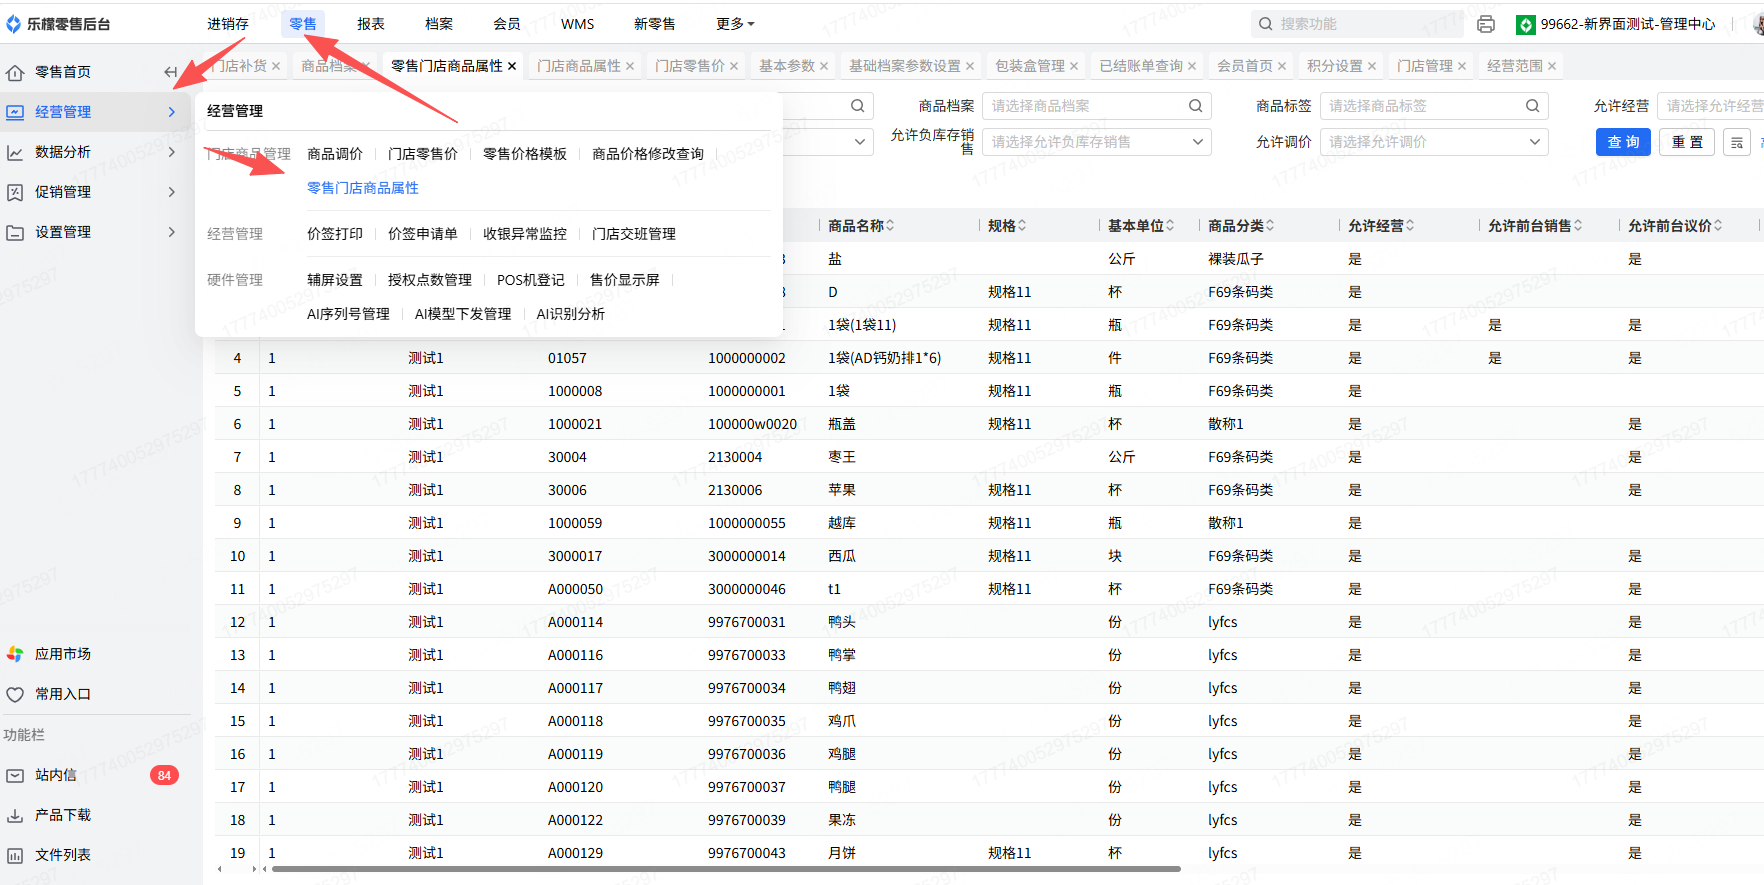Open the 更多 dropdown in top menu
The height and width of the screenshot is (885, 1764).
735,24
